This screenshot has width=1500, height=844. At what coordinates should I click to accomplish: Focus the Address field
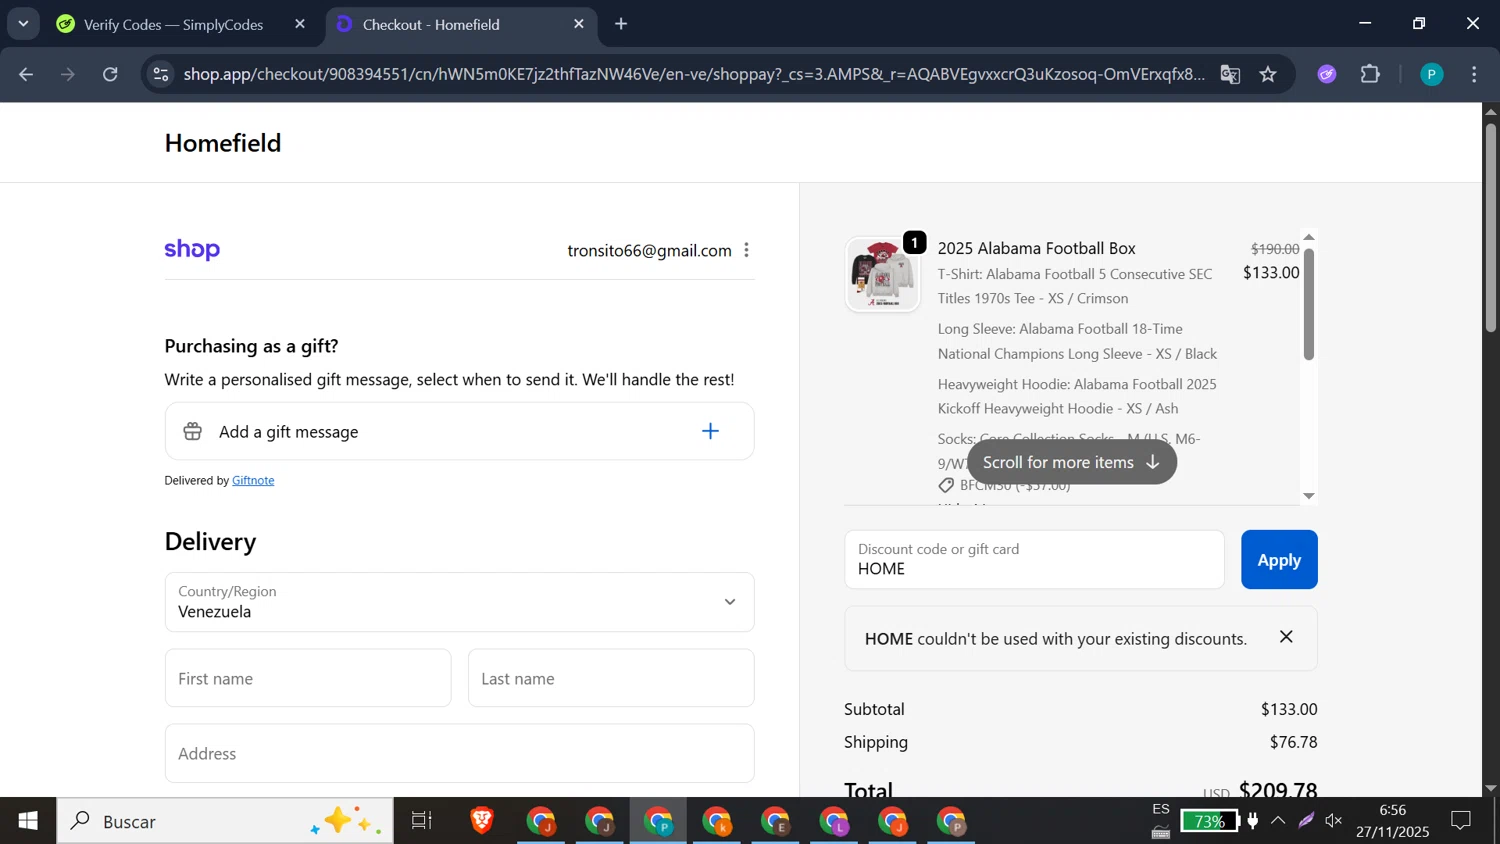point(459,753)
